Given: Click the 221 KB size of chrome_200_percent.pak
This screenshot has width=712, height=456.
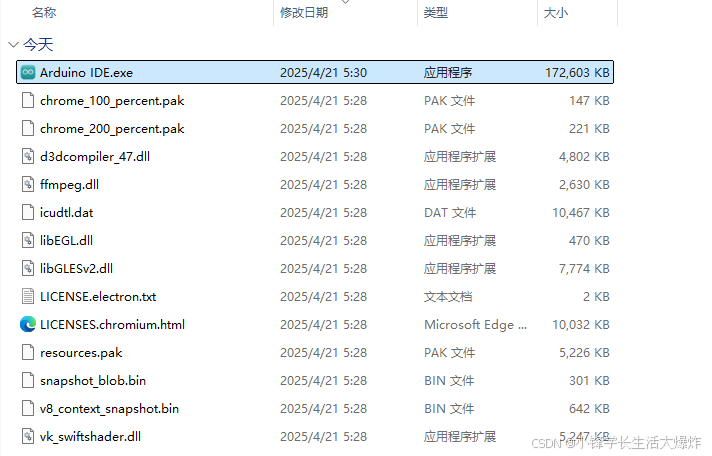Looking at the screenshot, I should coord(589,129).
